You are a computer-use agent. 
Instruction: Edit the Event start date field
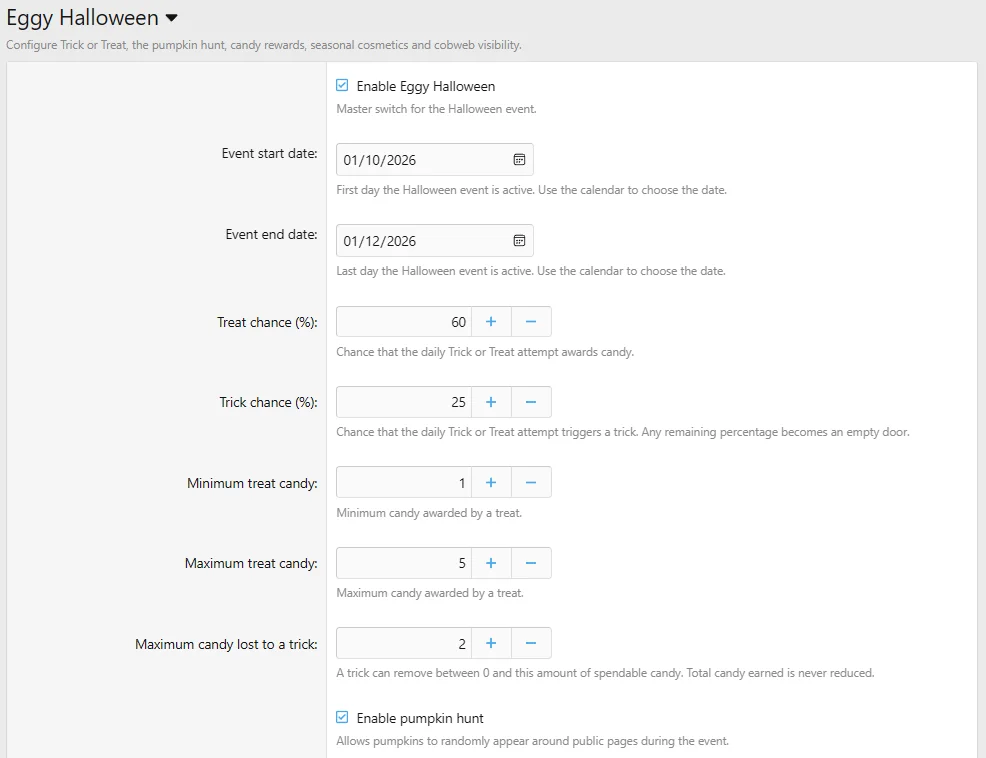pos(435,160)
